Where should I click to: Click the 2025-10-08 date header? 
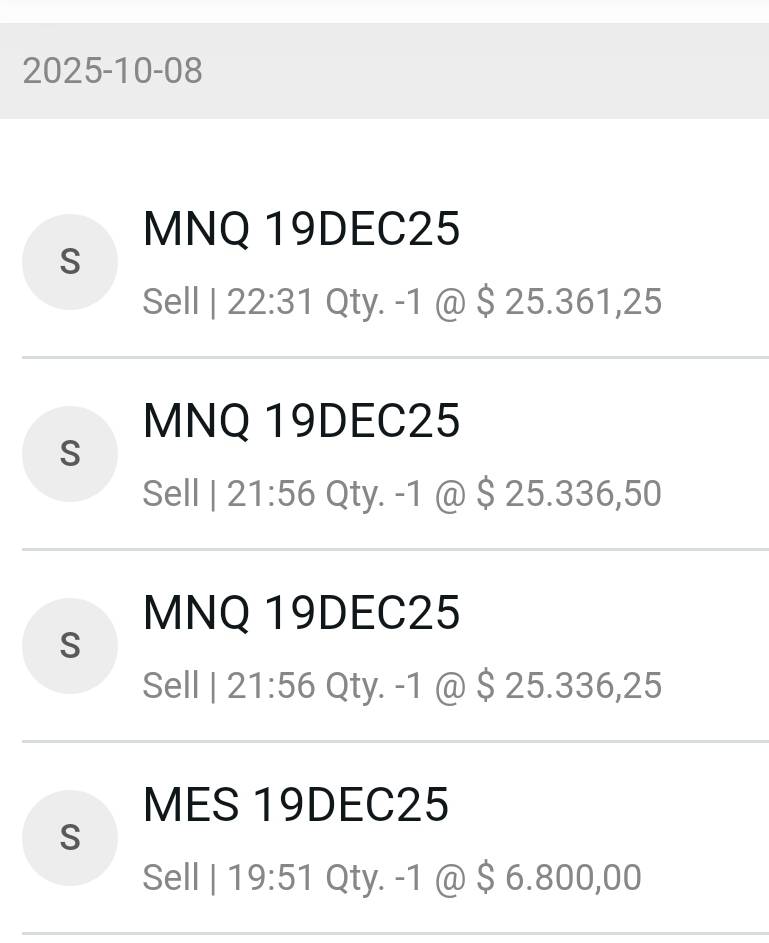[112, 71]
